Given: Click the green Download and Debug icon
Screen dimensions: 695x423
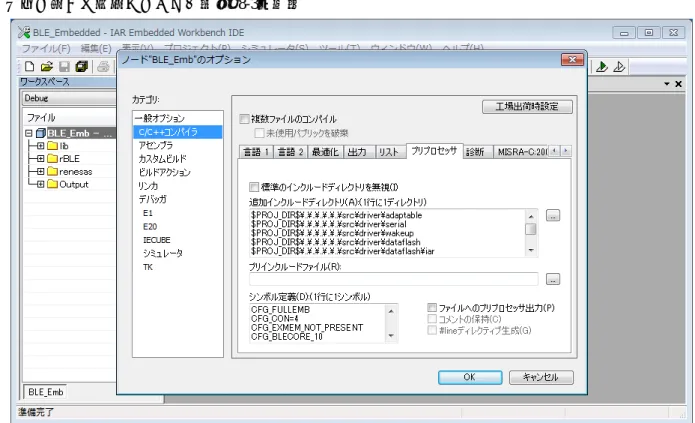Looking at the screenshot, I should (x=602, y=67).
